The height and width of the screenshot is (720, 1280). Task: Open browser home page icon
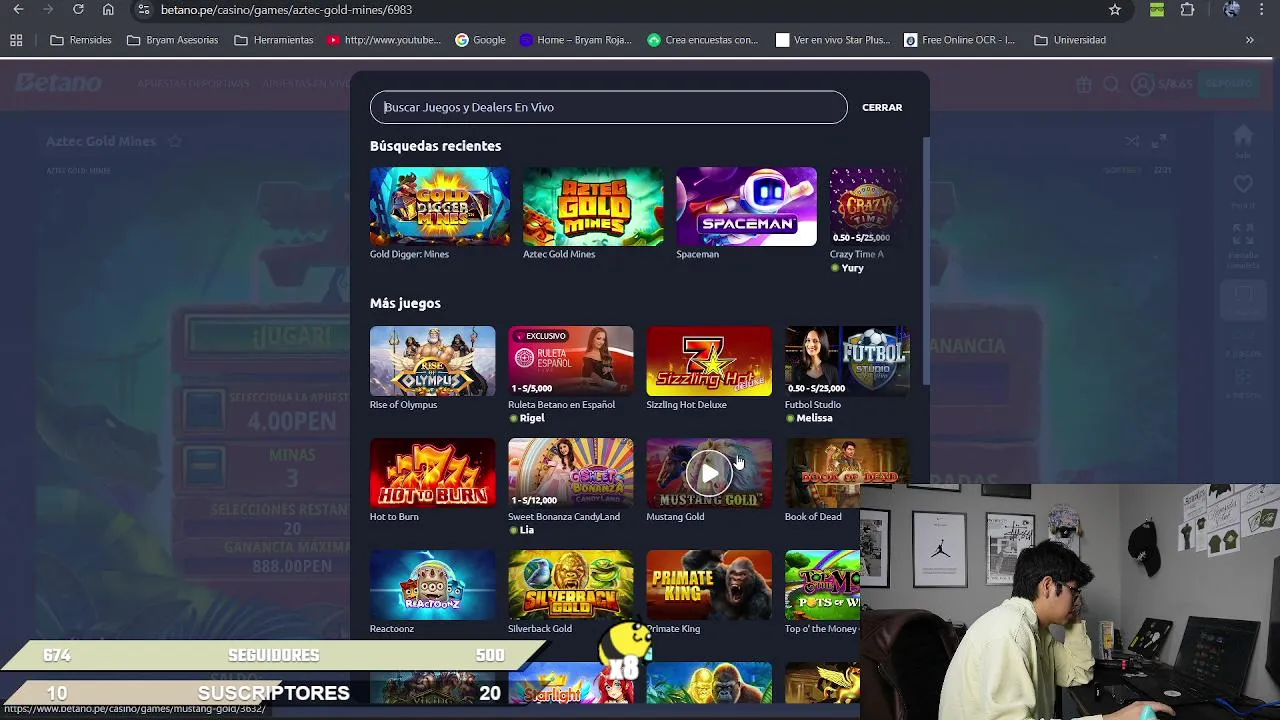pos(108,10)
